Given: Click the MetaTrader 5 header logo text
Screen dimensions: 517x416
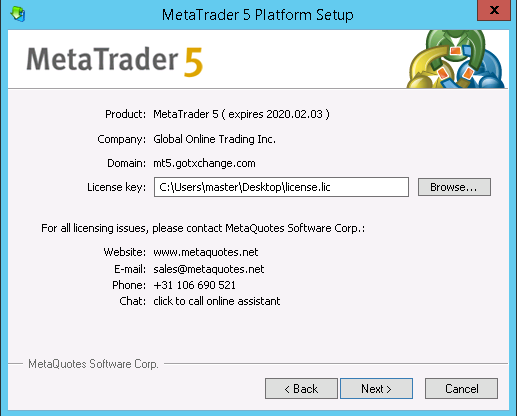Looking at the screenshot, I should (115, 61).
